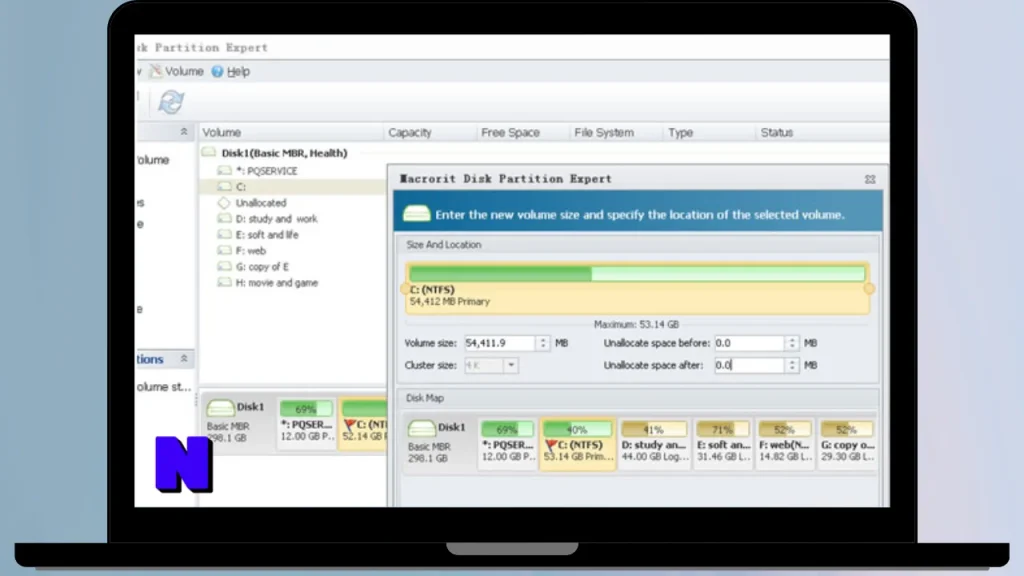
Task: Select Disk1 (Basic MBR, Health) row
Action: point(284,153)
